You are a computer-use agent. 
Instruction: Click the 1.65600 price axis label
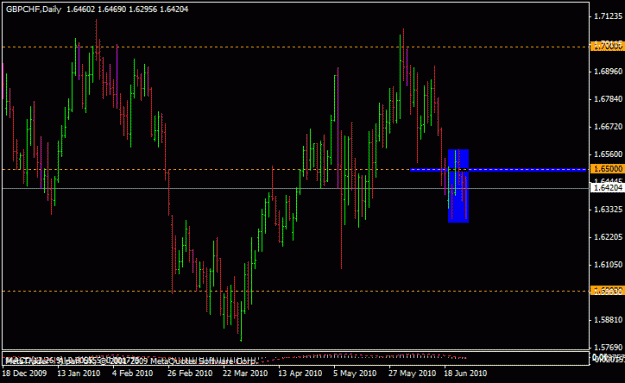click(x=608, y=154)
